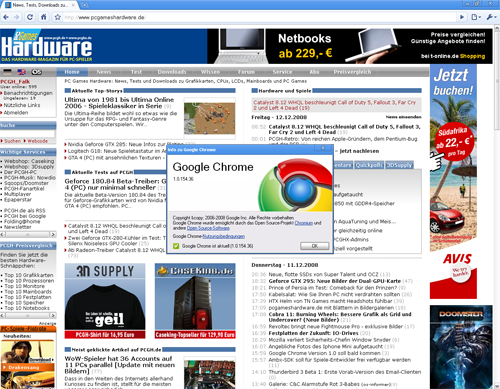Click the Netbooks ab 229 € banner

[350, 46]
